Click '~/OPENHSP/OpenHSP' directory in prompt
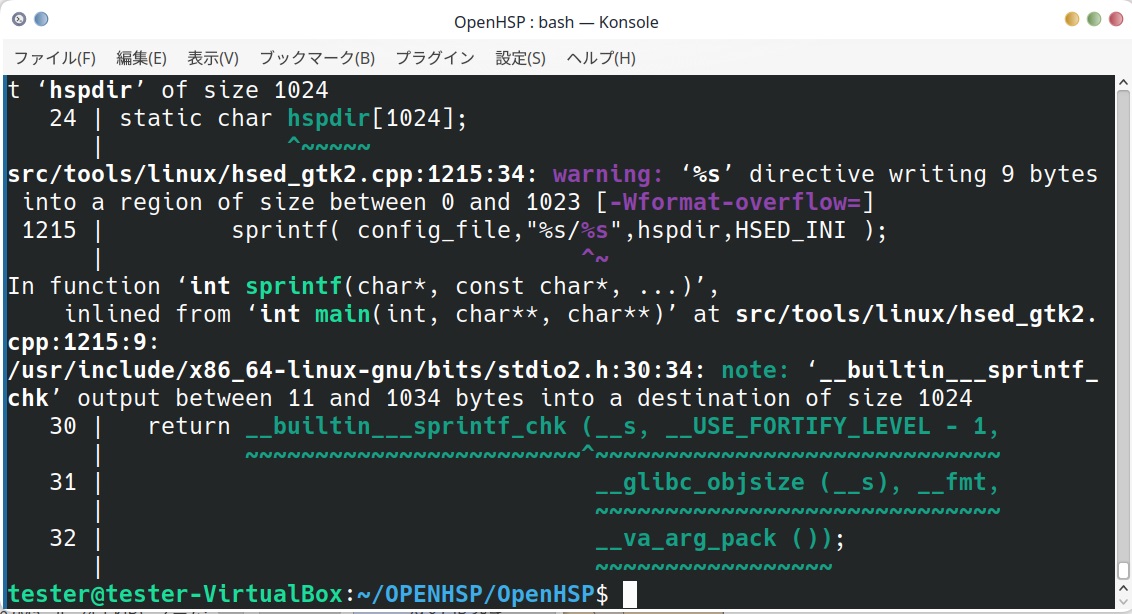This screenshot has height=614, width=1132. 476,594
